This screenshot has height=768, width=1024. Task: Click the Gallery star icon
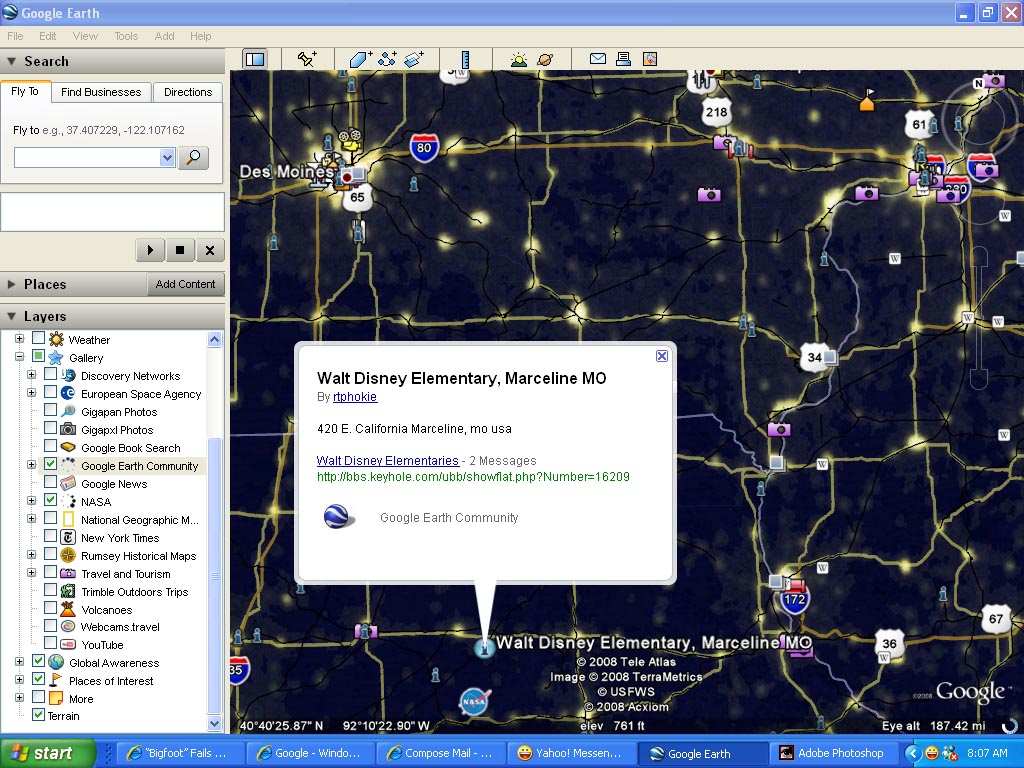[x=56, y=357]
